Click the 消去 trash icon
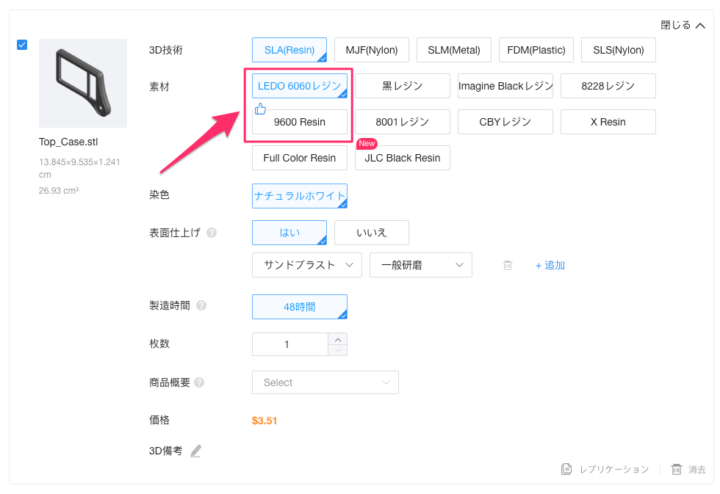 tap(677, 469)
